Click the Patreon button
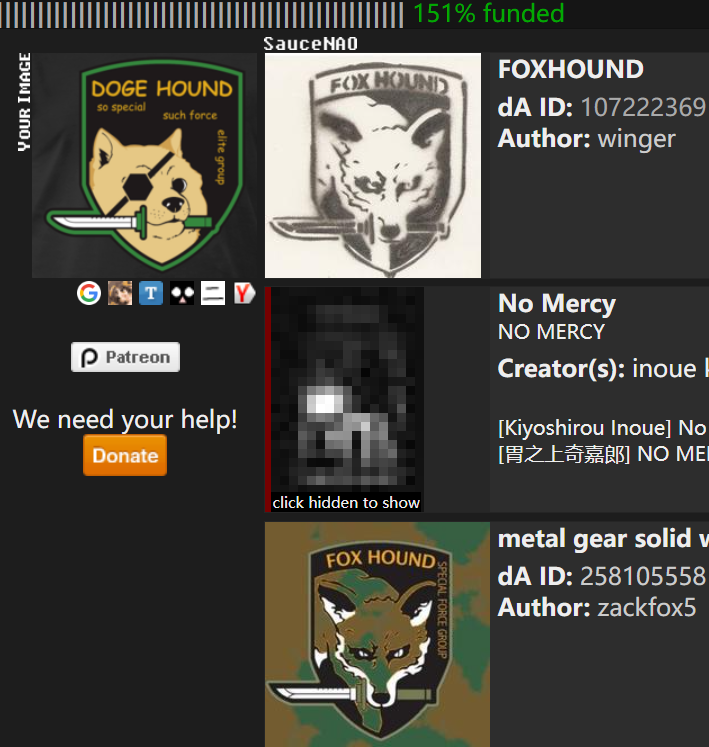The height and width of the screenshot is (747, 709). pos(125,357)
